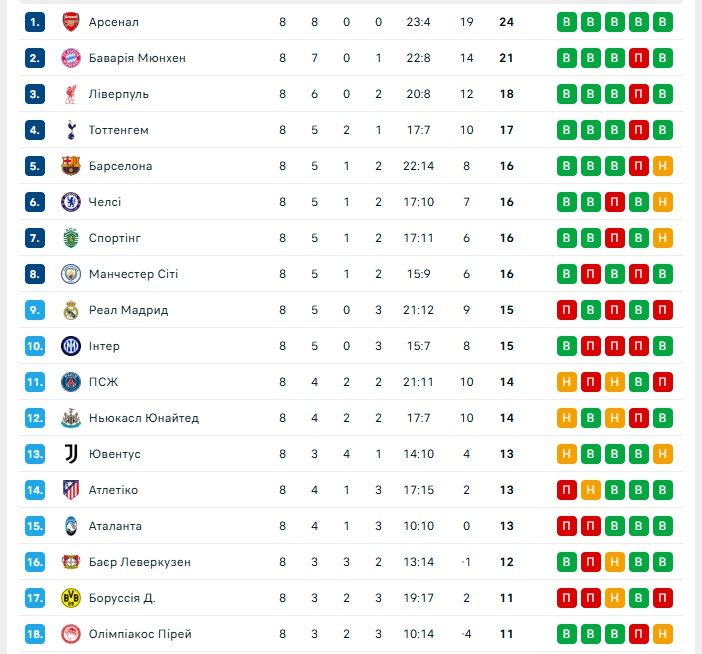Open the Манчестер Сіті team link
The image size is (702, 654).
click(x=133, y=274)
